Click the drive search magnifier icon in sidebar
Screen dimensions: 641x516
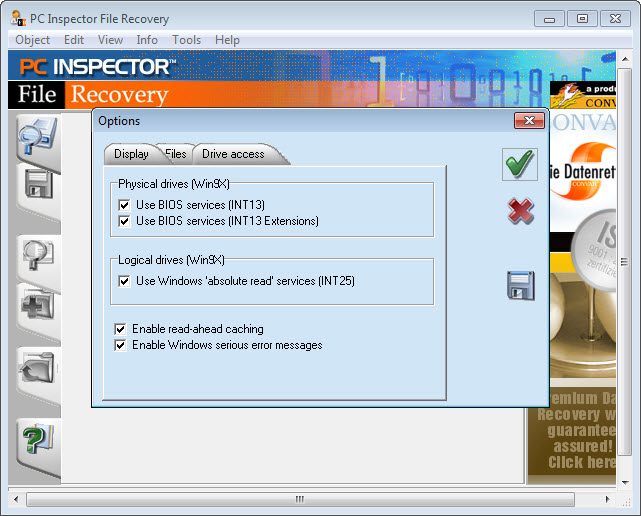point(38,136)
